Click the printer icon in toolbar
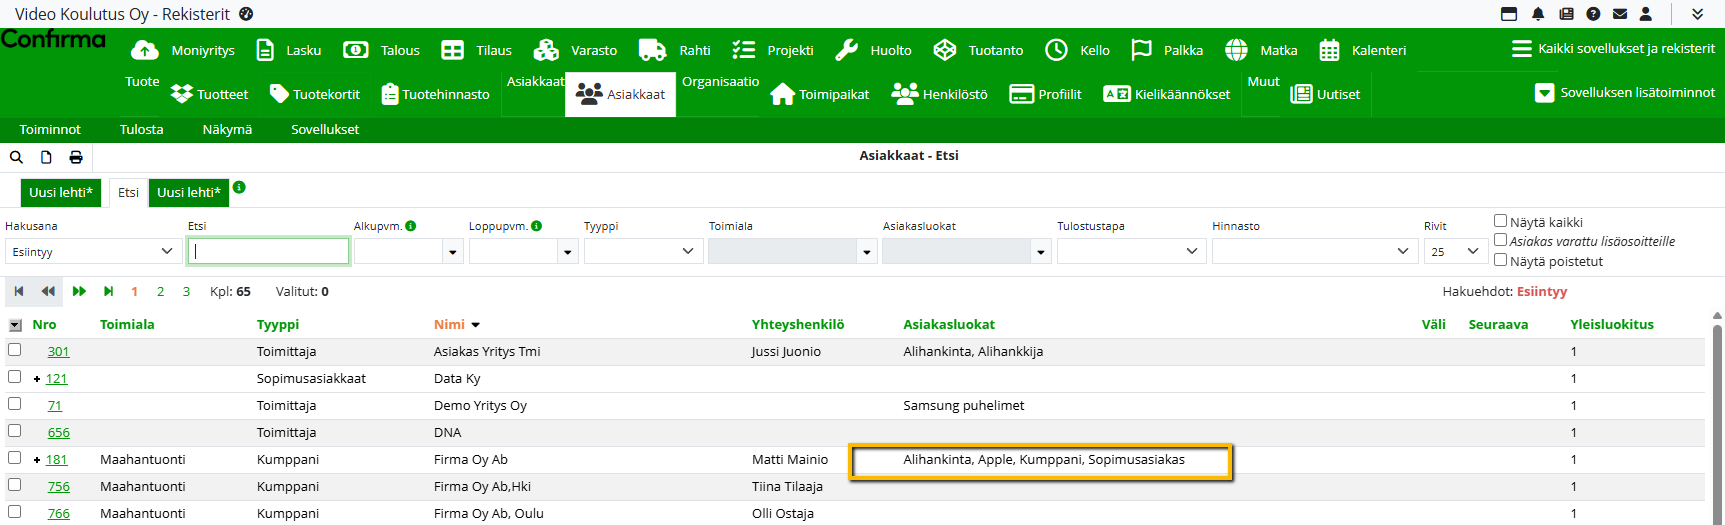The height and width of the screenshot is (525, 1725). tap(76, 157)
